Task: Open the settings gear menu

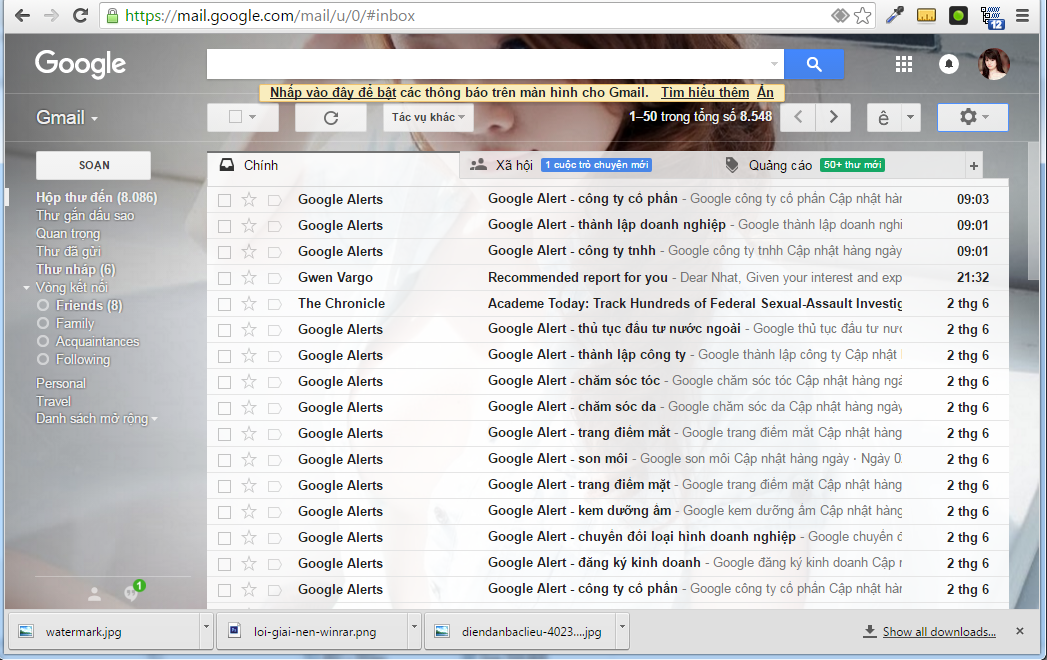Action: (972, 117)
